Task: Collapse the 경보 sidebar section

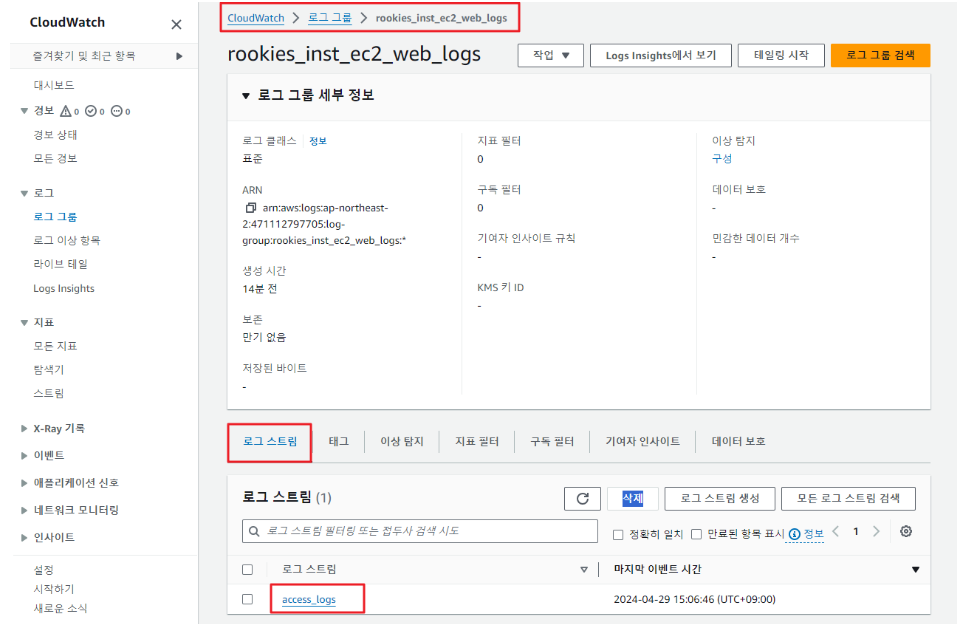Action: point(24,111)
